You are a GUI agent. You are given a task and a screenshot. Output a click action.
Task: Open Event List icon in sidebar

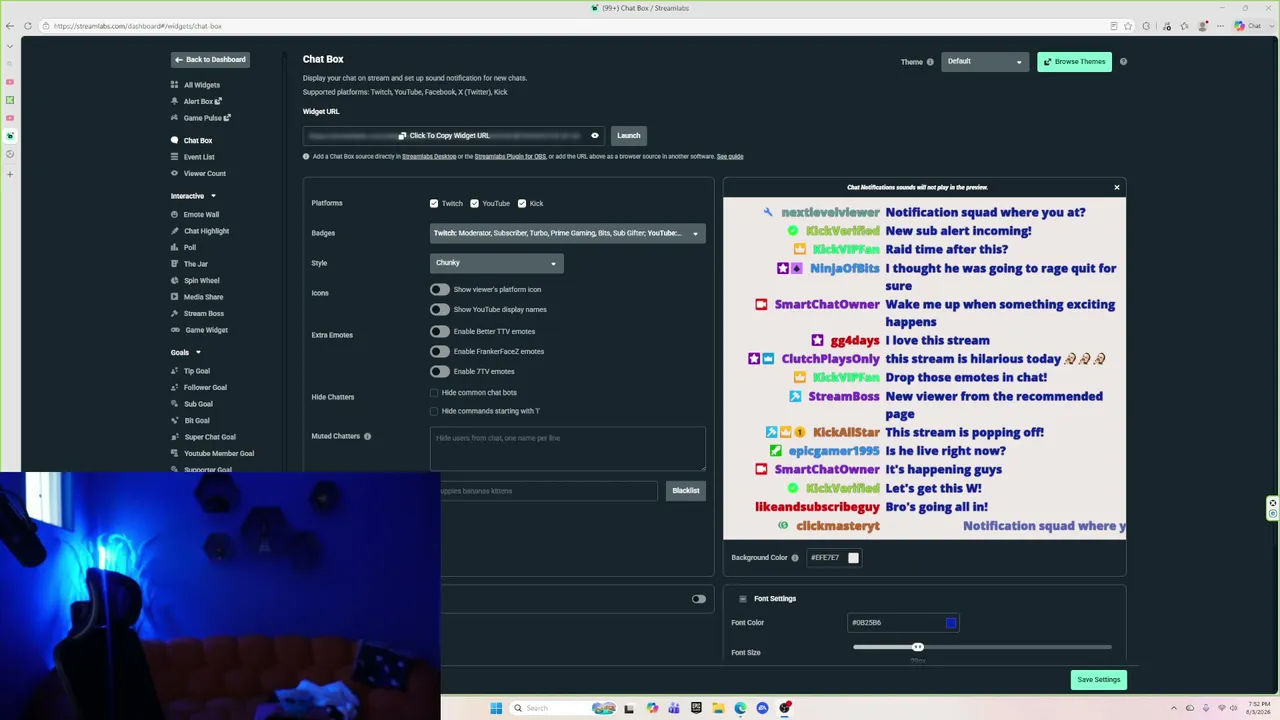click(x=174, y=157)
